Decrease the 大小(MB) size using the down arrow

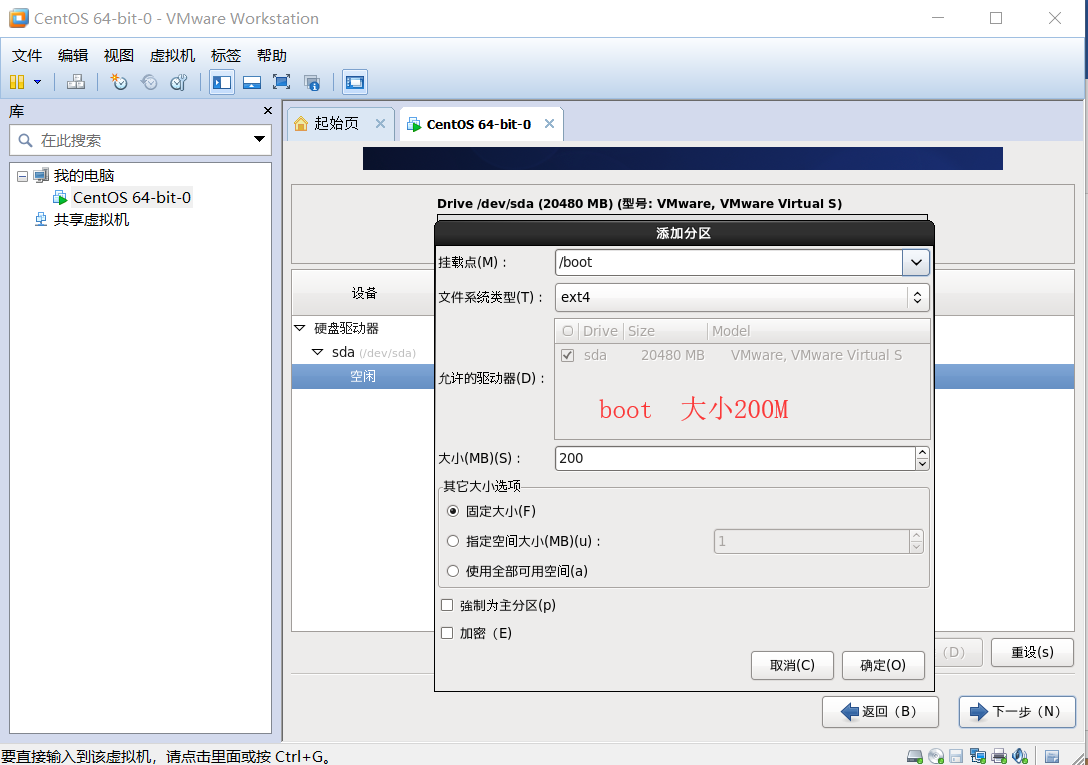coord(922,464)
